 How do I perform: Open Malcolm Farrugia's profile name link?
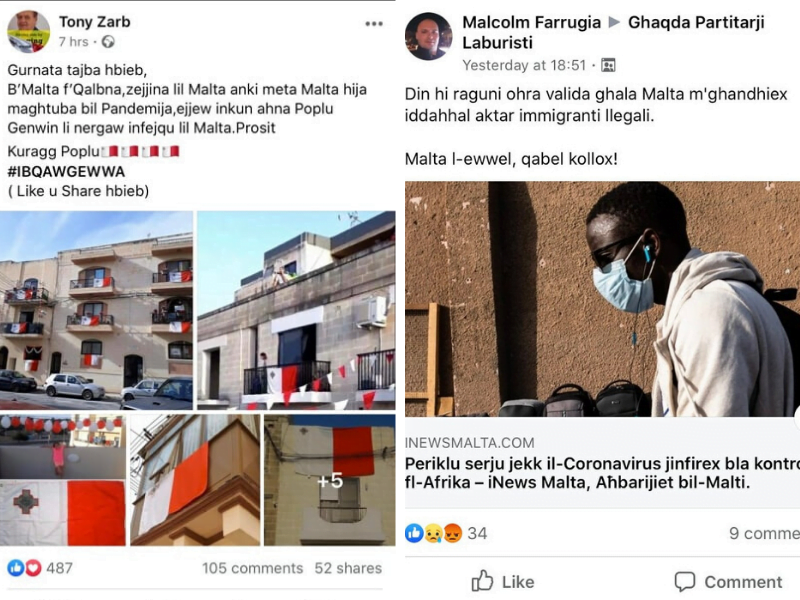[x=532, y=22]
